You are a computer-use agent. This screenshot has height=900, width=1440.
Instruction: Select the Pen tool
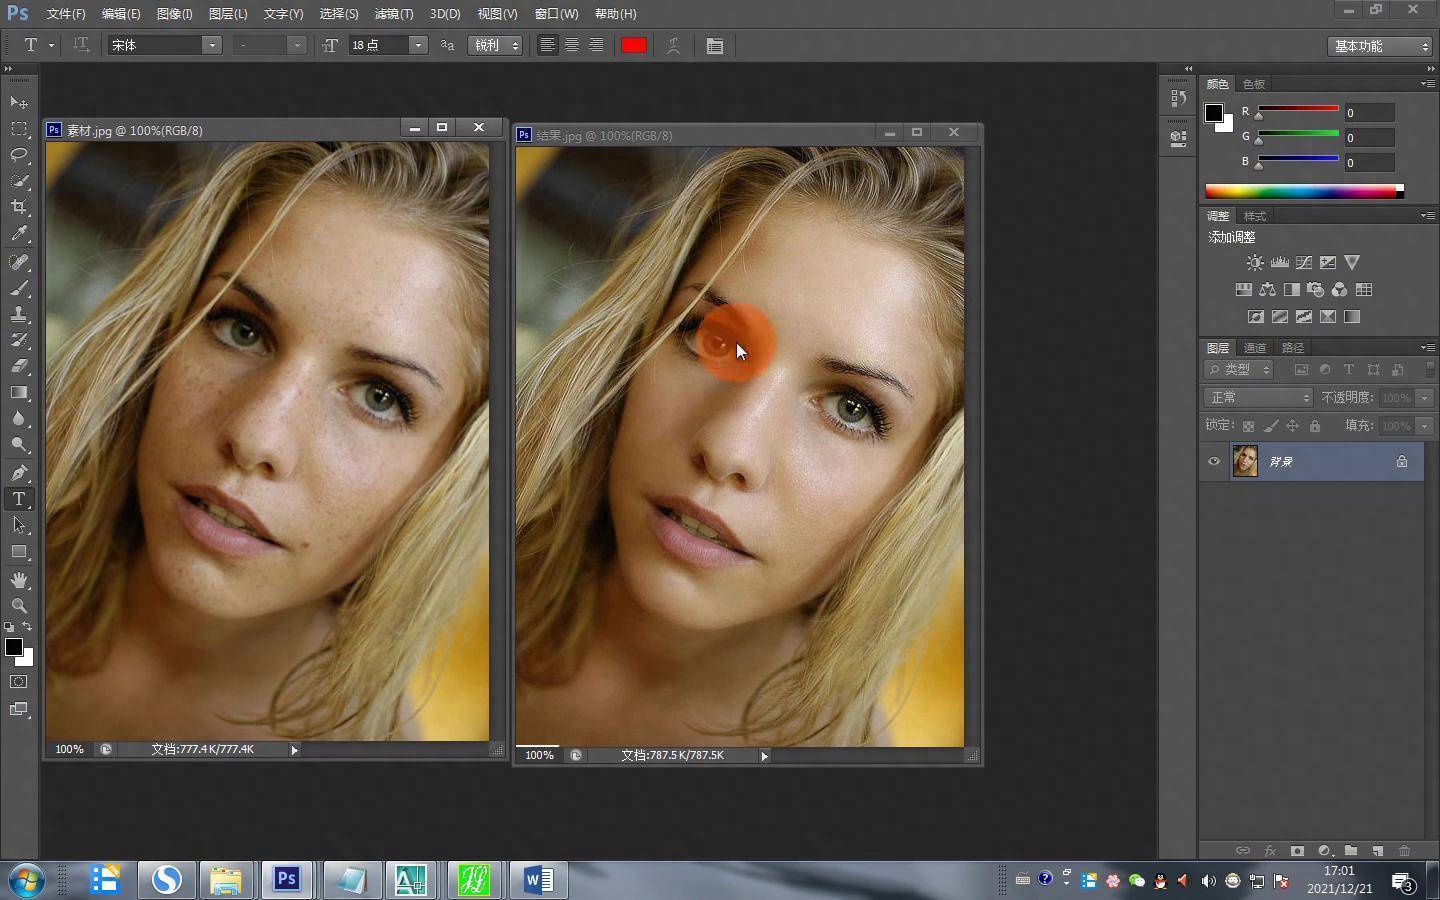click(x=19, y=472)
